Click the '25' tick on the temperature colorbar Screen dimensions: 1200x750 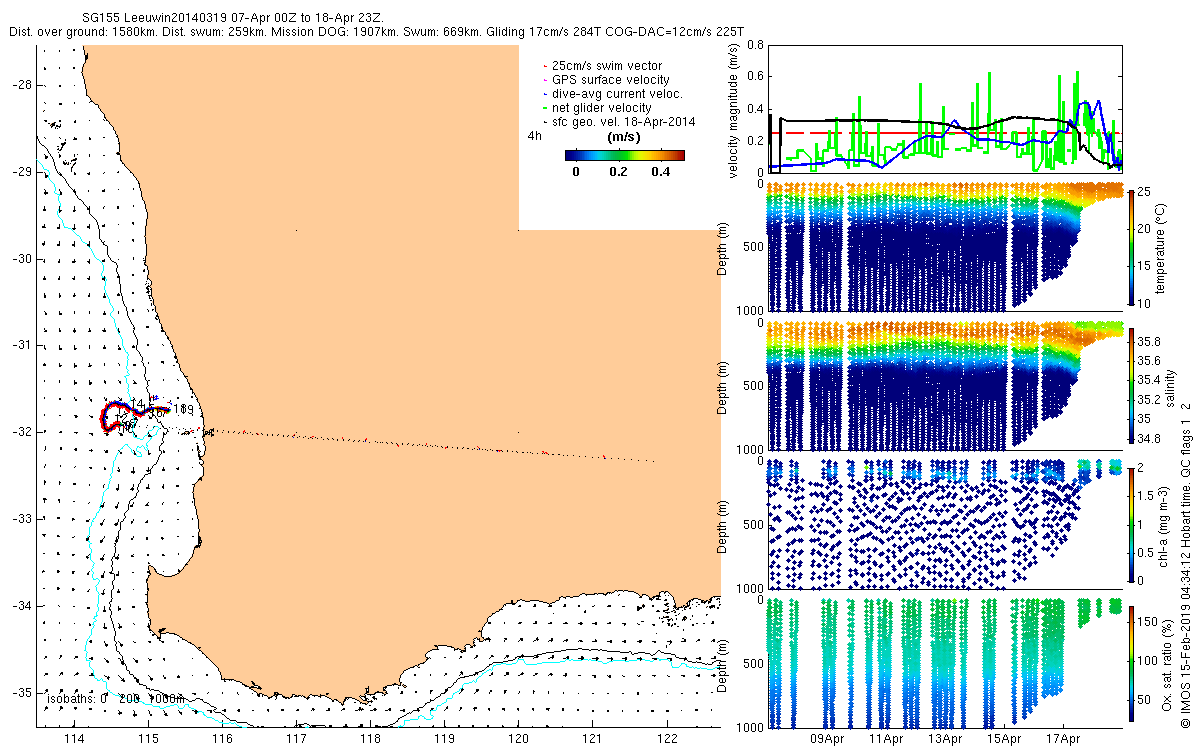(1146, 190)
